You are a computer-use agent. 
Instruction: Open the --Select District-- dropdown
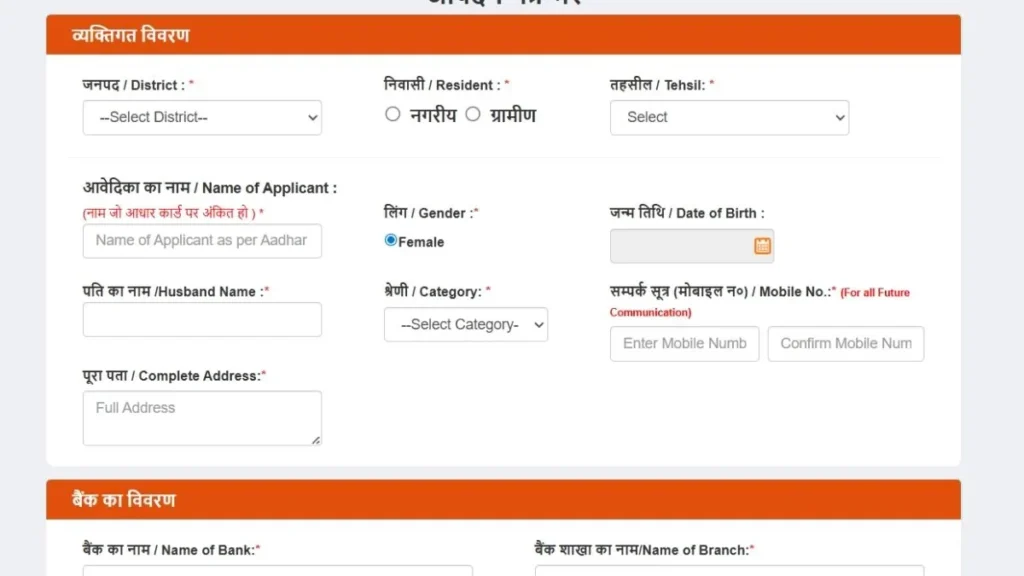click(x=202, y=117)
